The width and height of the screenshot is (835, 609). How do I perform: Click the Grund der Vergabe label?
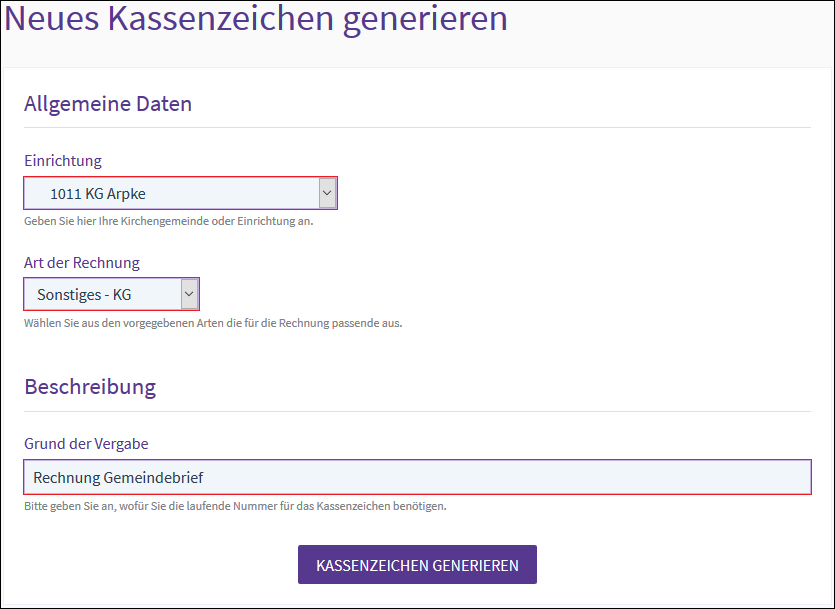pyautogui.click(x=86, y=443)
